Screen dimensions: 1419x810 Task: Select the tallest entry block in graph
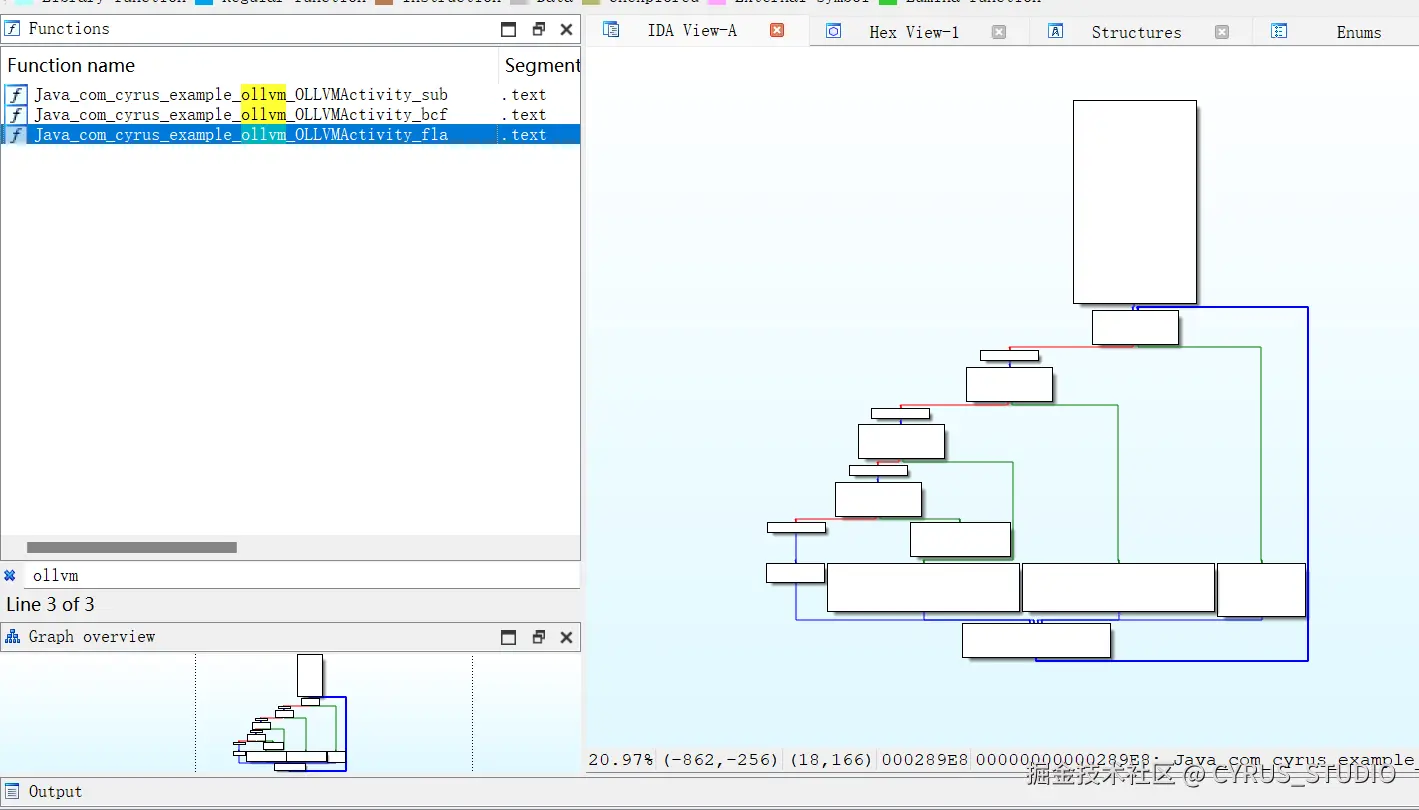1135,202
